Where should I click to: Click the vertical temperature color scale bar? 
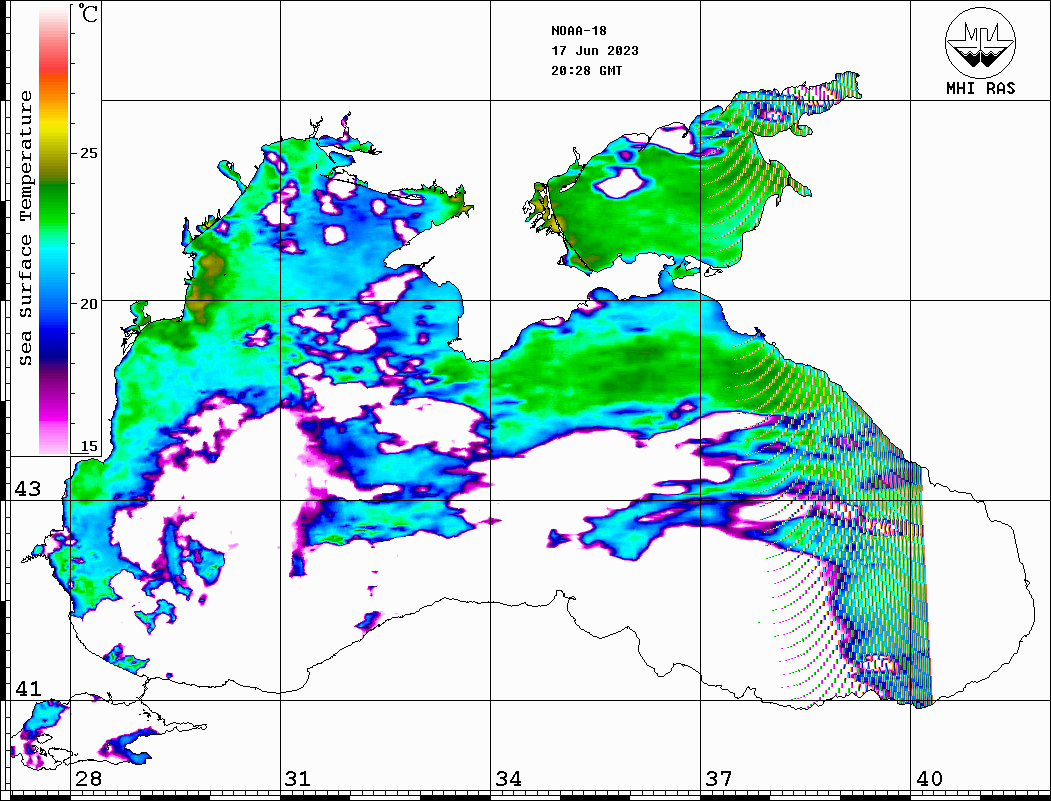tap(54, 229)
